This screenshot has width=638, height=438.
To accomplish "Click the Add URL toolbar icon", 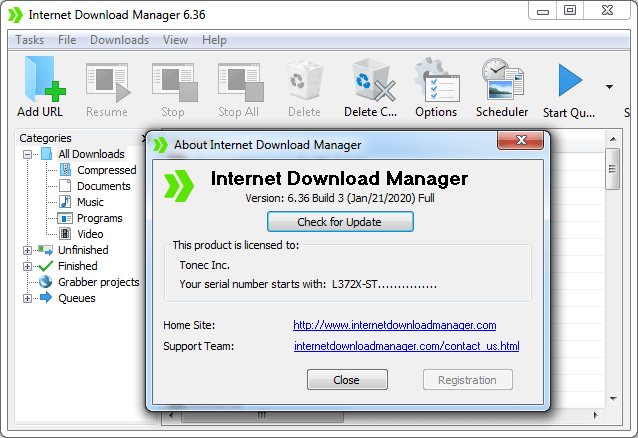I will 45,80.
